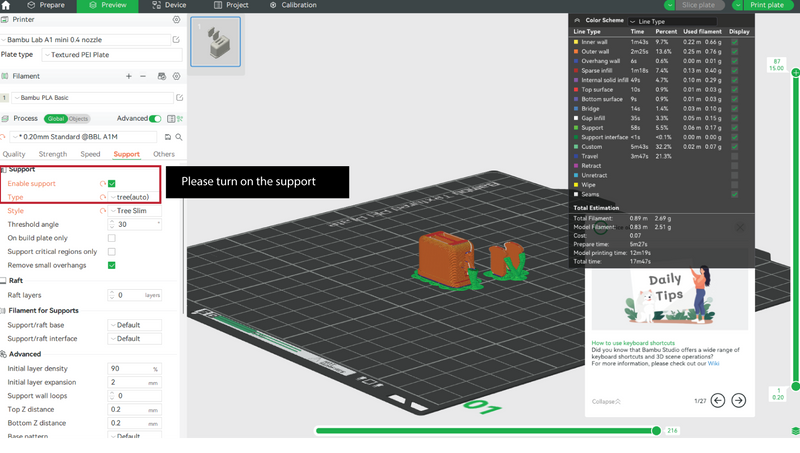Toggle the Advanced mode switch
The image size is (800, 453).
[x=155, y=118]
